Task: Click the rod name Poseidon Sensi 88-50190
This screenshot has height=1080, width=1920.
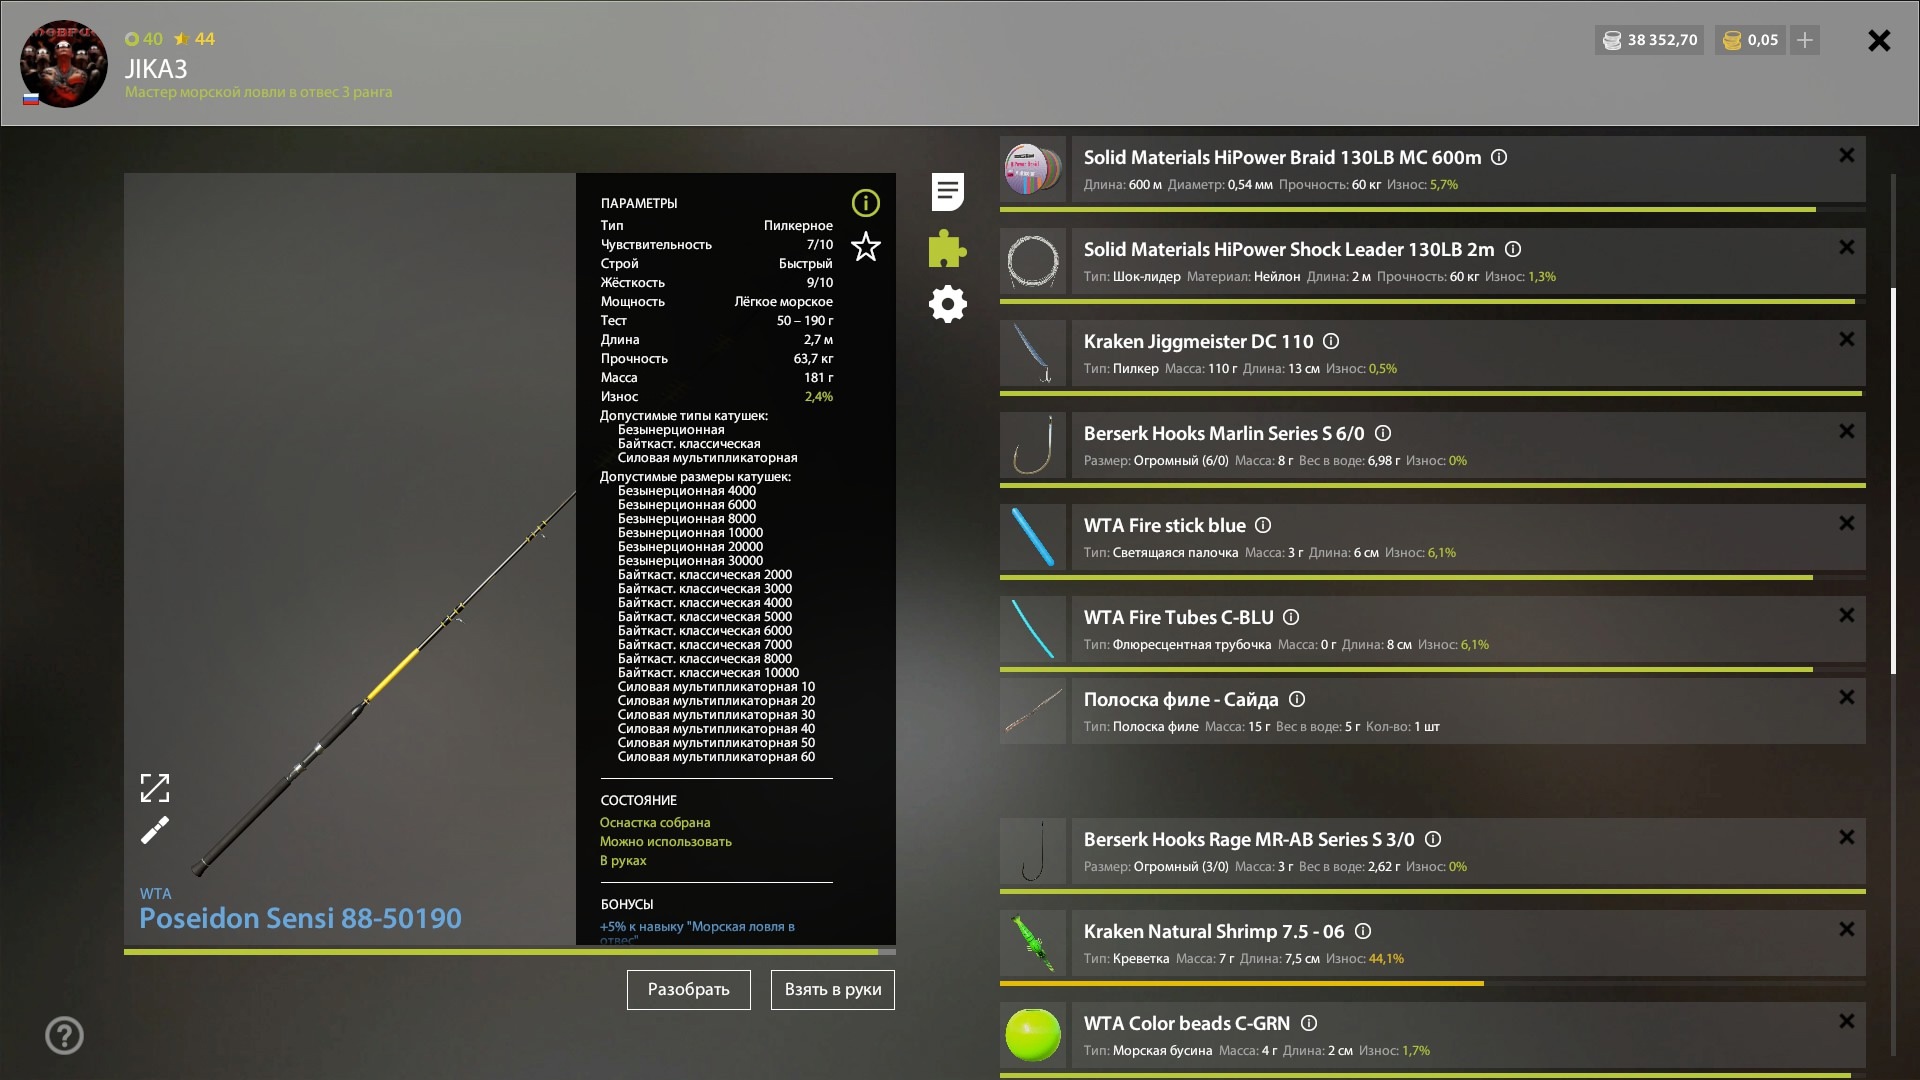Action: [300, 918]
